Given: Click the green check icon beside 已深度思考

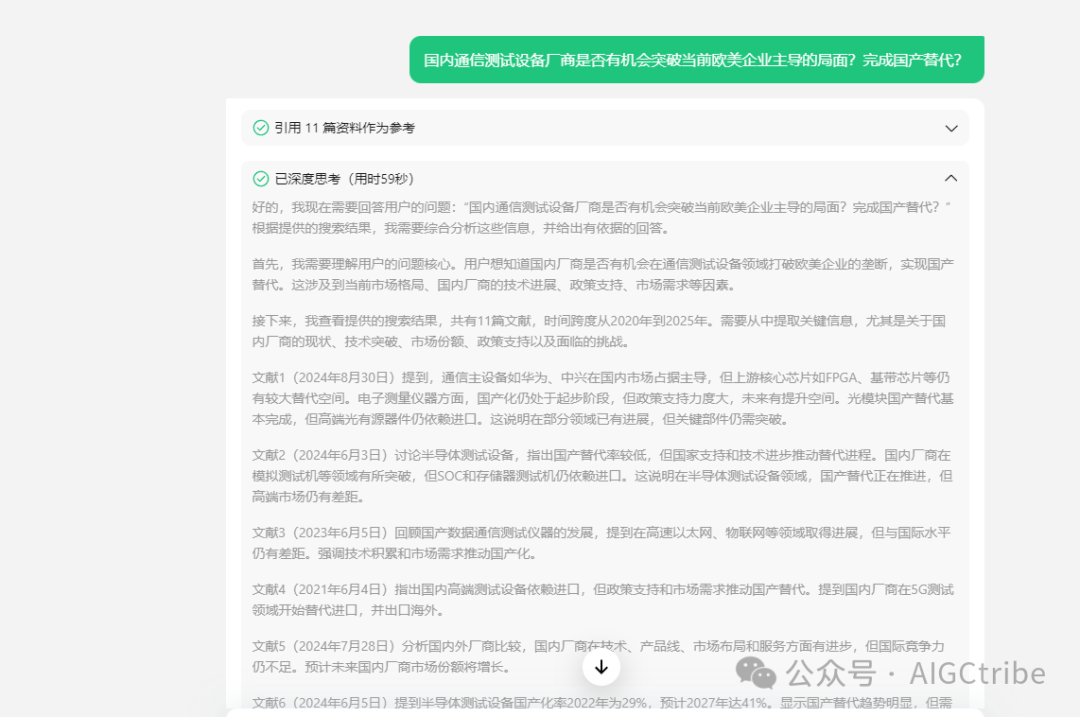Looking at the screenshot, I should click(x=260, y=179).
